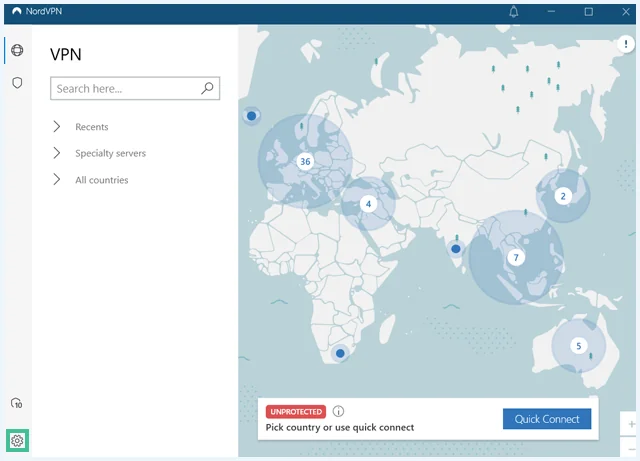Select East Asia cluster marker 2

point(563,196)
